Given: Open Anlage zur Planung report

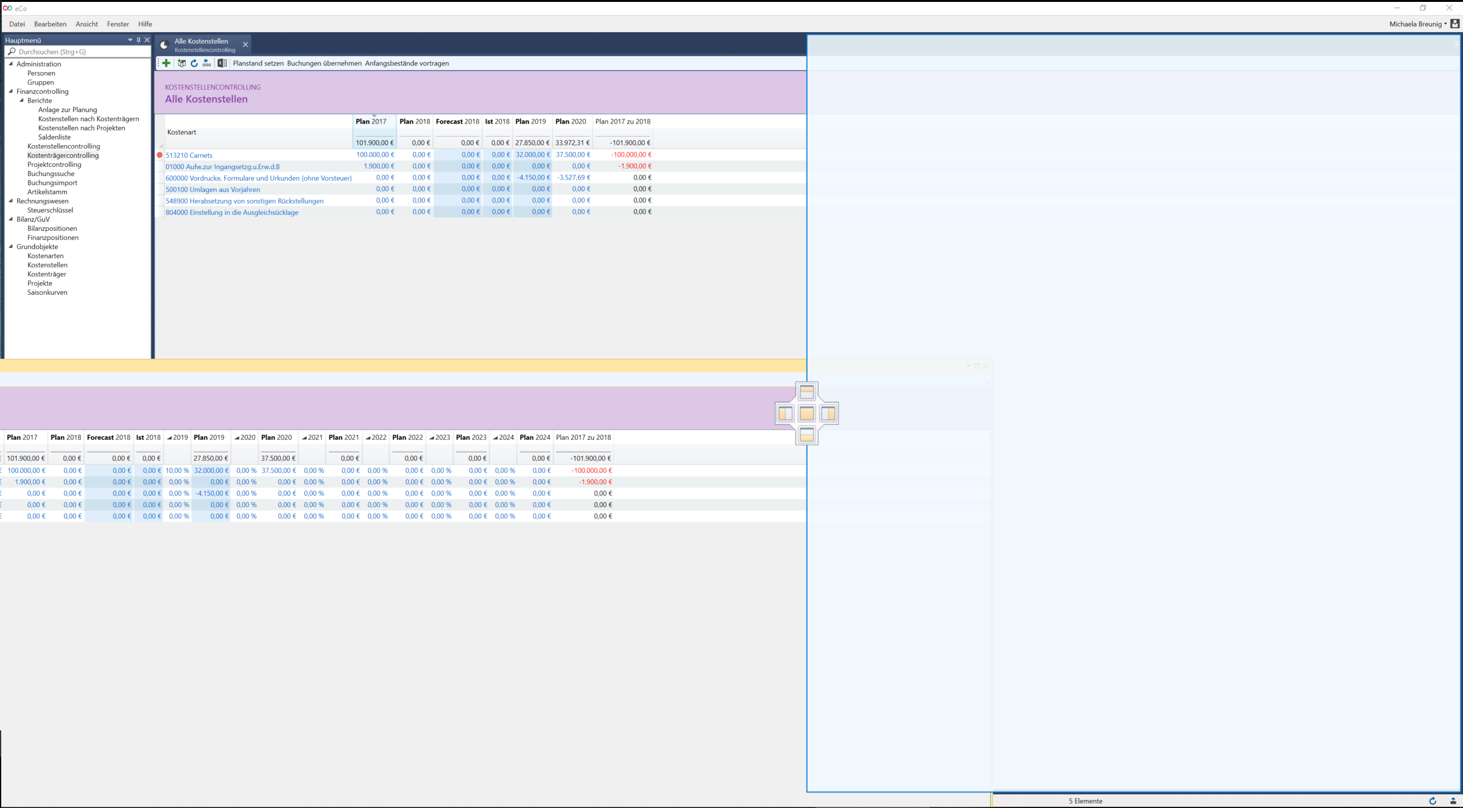Looking at the screenshot, I should point(67,110).
